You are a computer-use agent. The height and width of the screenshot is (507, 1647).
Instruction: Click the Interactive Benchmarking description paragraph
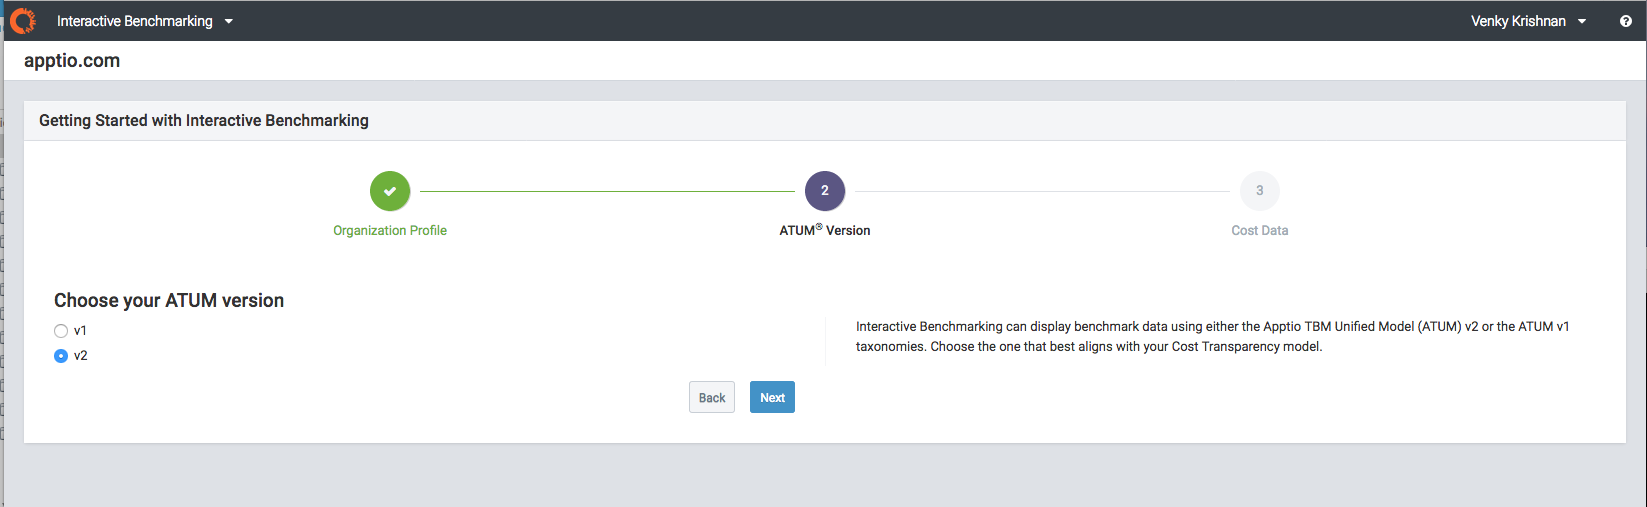click(1212, 337)
